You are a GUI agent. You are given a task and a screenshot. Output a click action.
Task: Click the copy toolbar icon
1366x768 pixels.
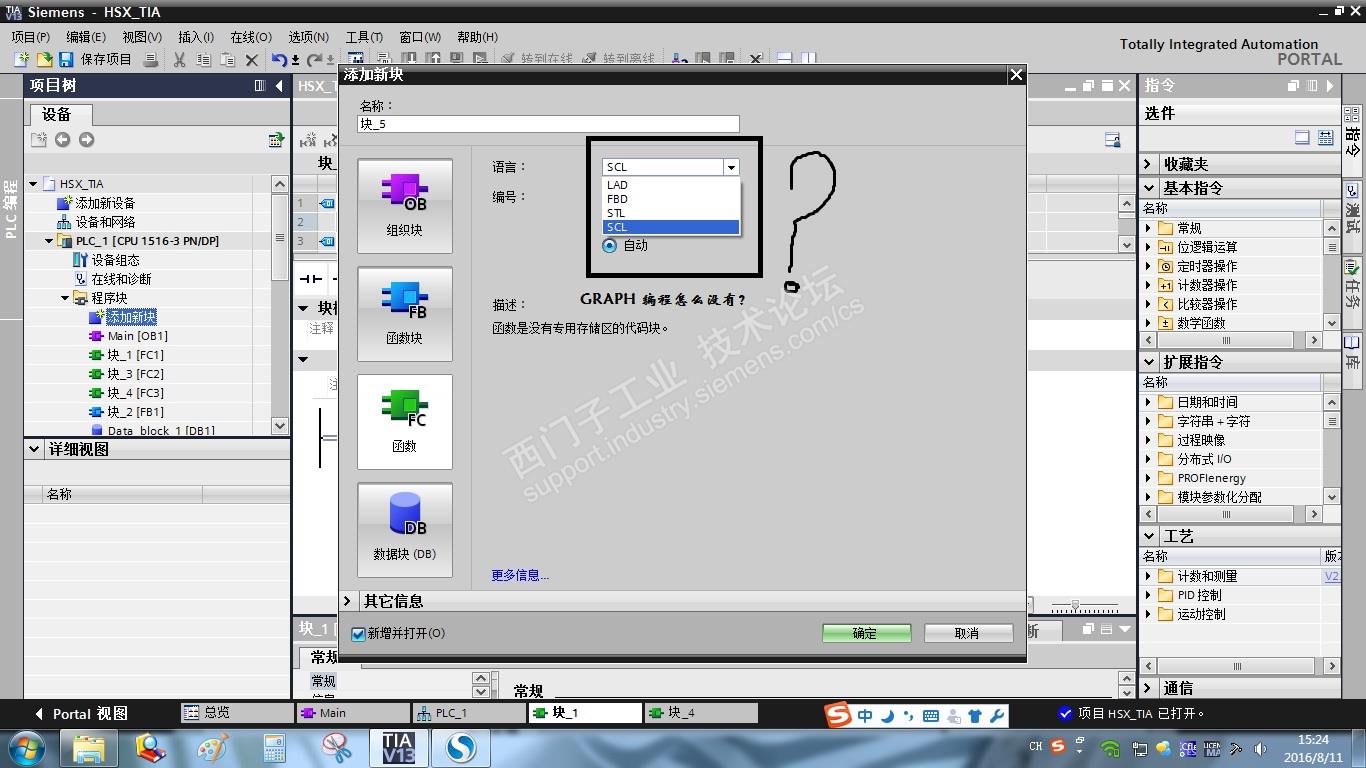pyautogui.click(x=204, y=60)
